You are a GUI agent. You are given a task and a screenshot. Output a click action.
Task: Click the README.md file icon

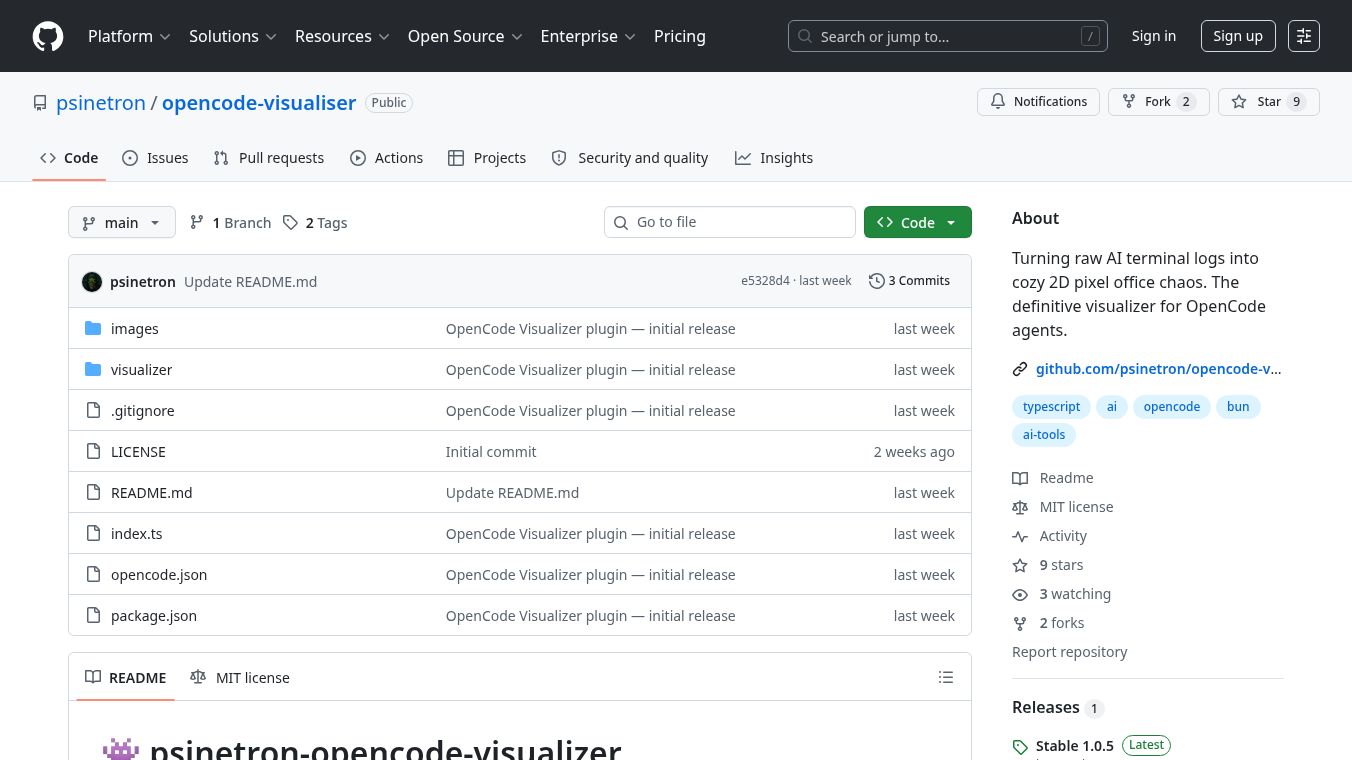(x=93, y=493)
